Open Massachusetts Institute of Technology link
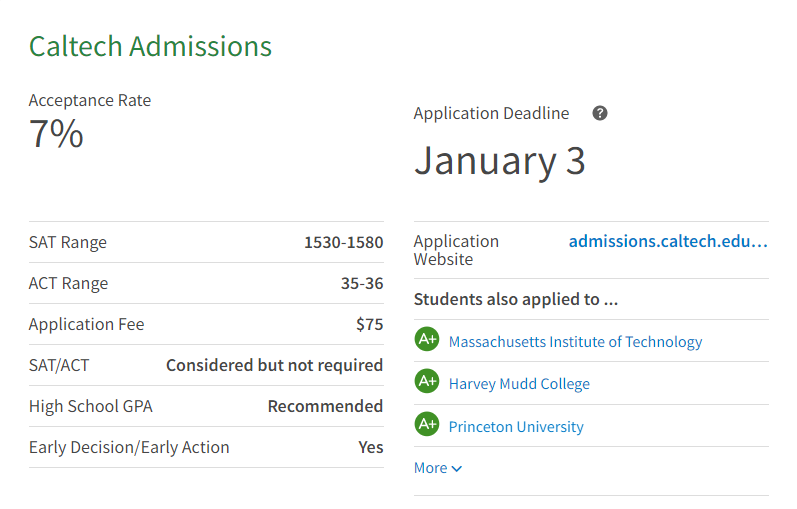 (x=575, y=342)
